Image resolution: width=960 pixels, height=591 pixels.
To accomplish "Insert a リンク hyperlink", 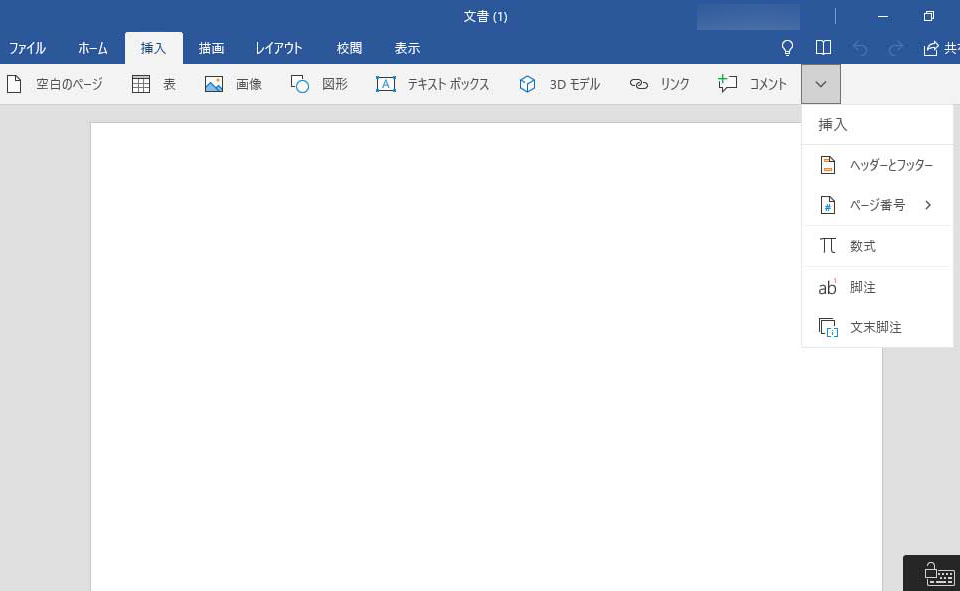I will [639, 85].
